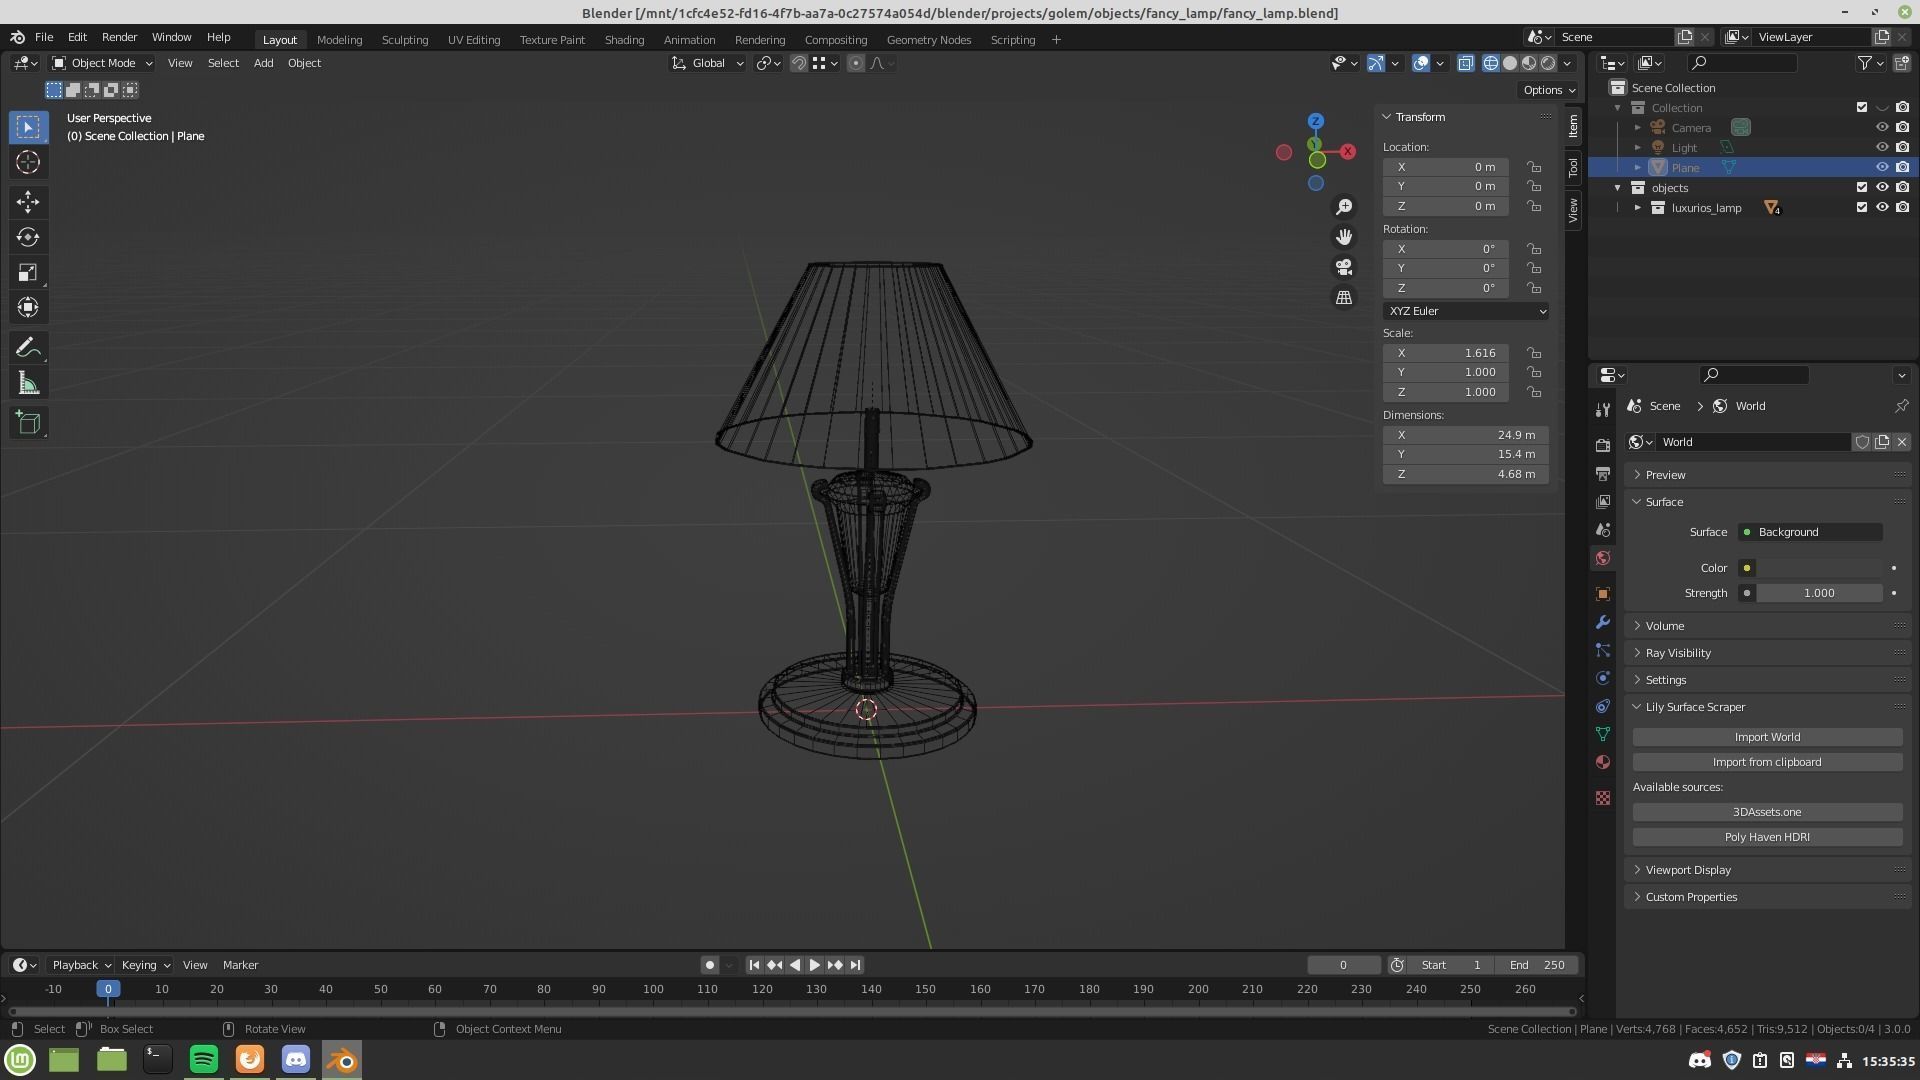Open Tool properties tab icon
Image resolution: width=1920 pixels, height=1080 pixels.
coord(1603,409)
